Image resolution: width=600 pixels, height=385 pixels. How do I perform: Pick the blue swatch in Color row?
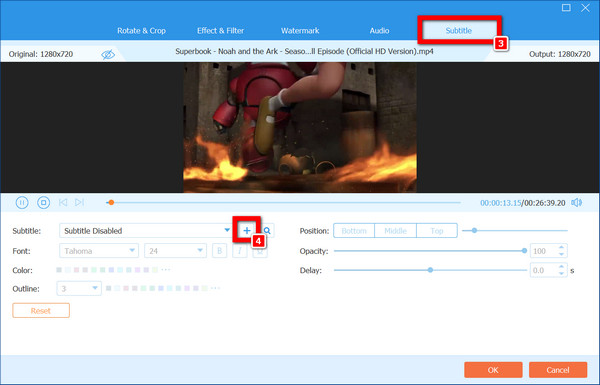click(x=111, y=270)
